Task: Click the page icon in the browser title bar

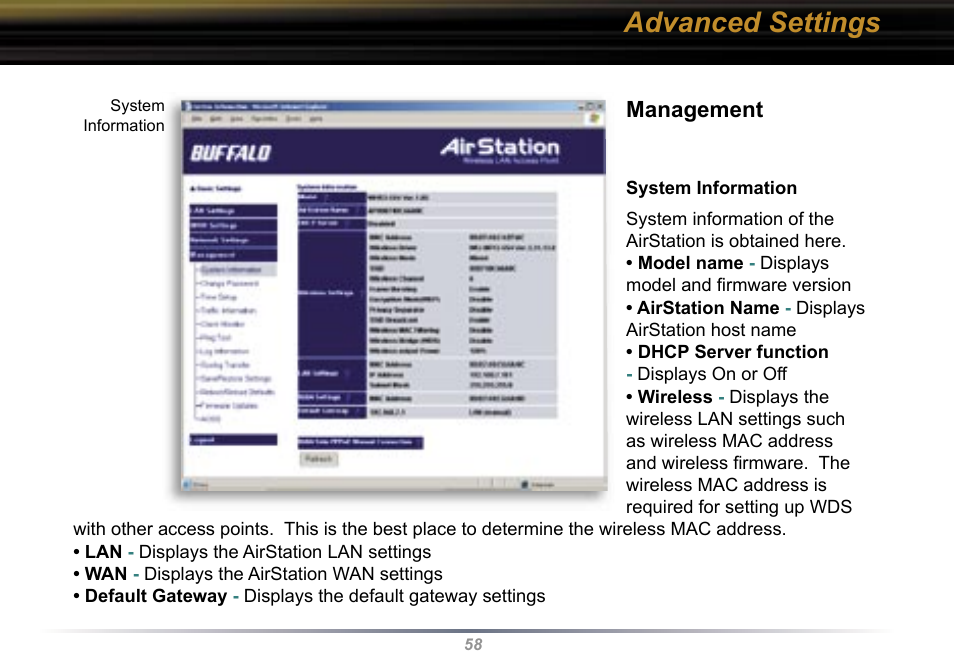Action: 188,107
